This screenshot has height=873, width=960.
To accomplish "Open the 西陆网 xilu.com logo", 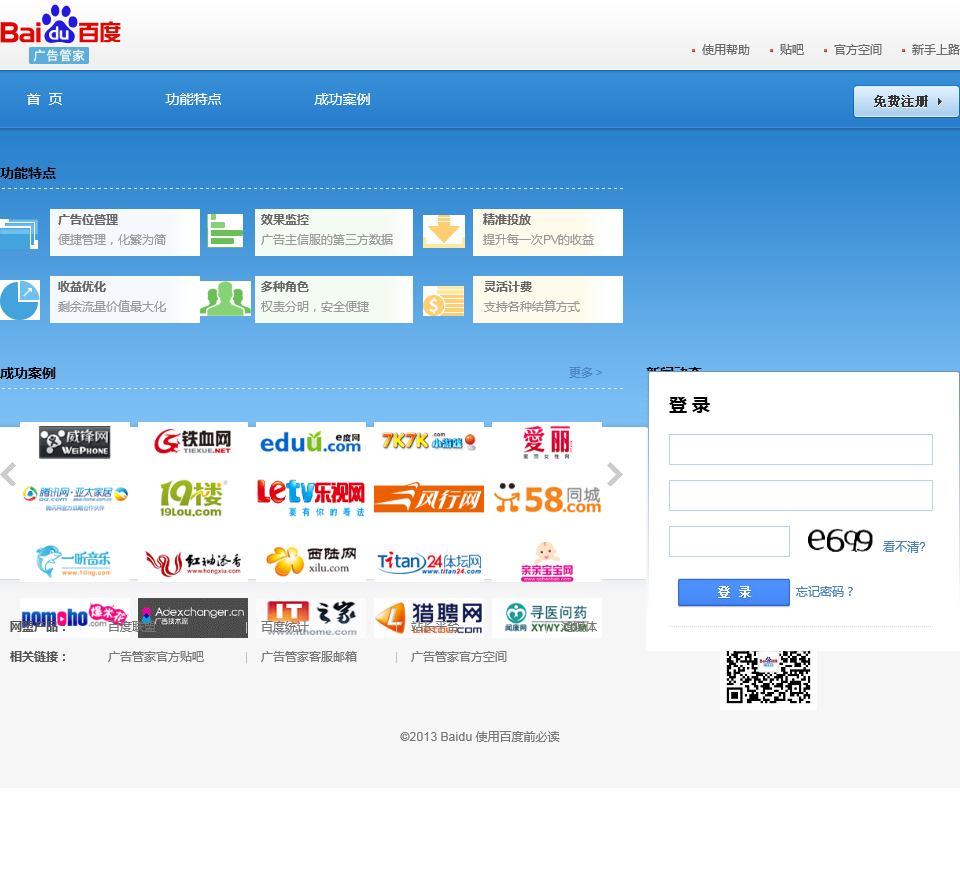I will point(310,561).
